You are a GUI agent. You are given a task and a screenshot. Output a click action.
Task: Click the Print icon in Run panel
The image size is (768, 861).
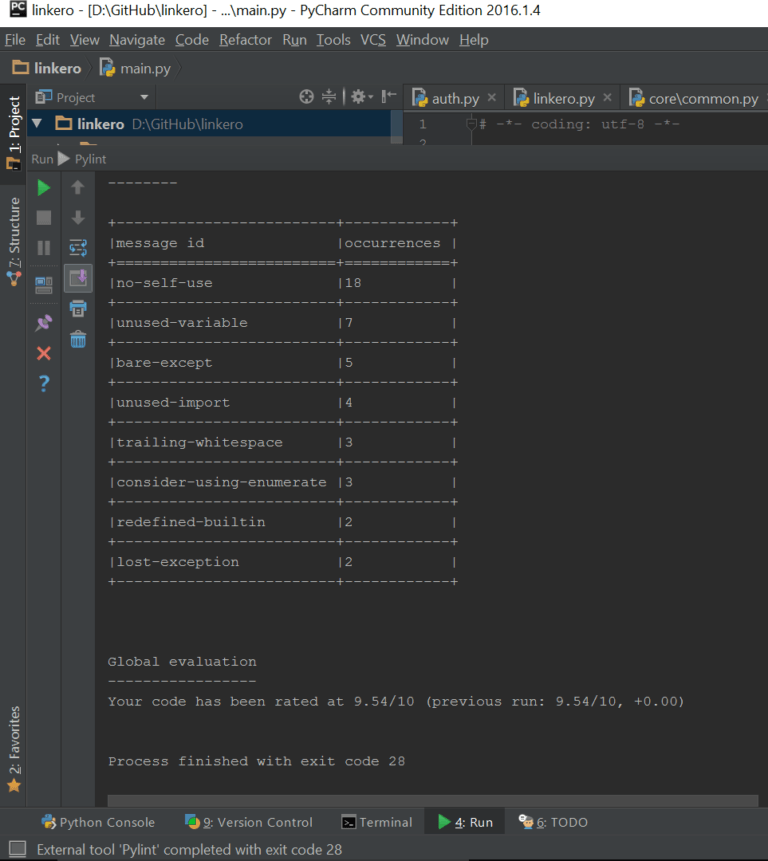pos(78,308)
